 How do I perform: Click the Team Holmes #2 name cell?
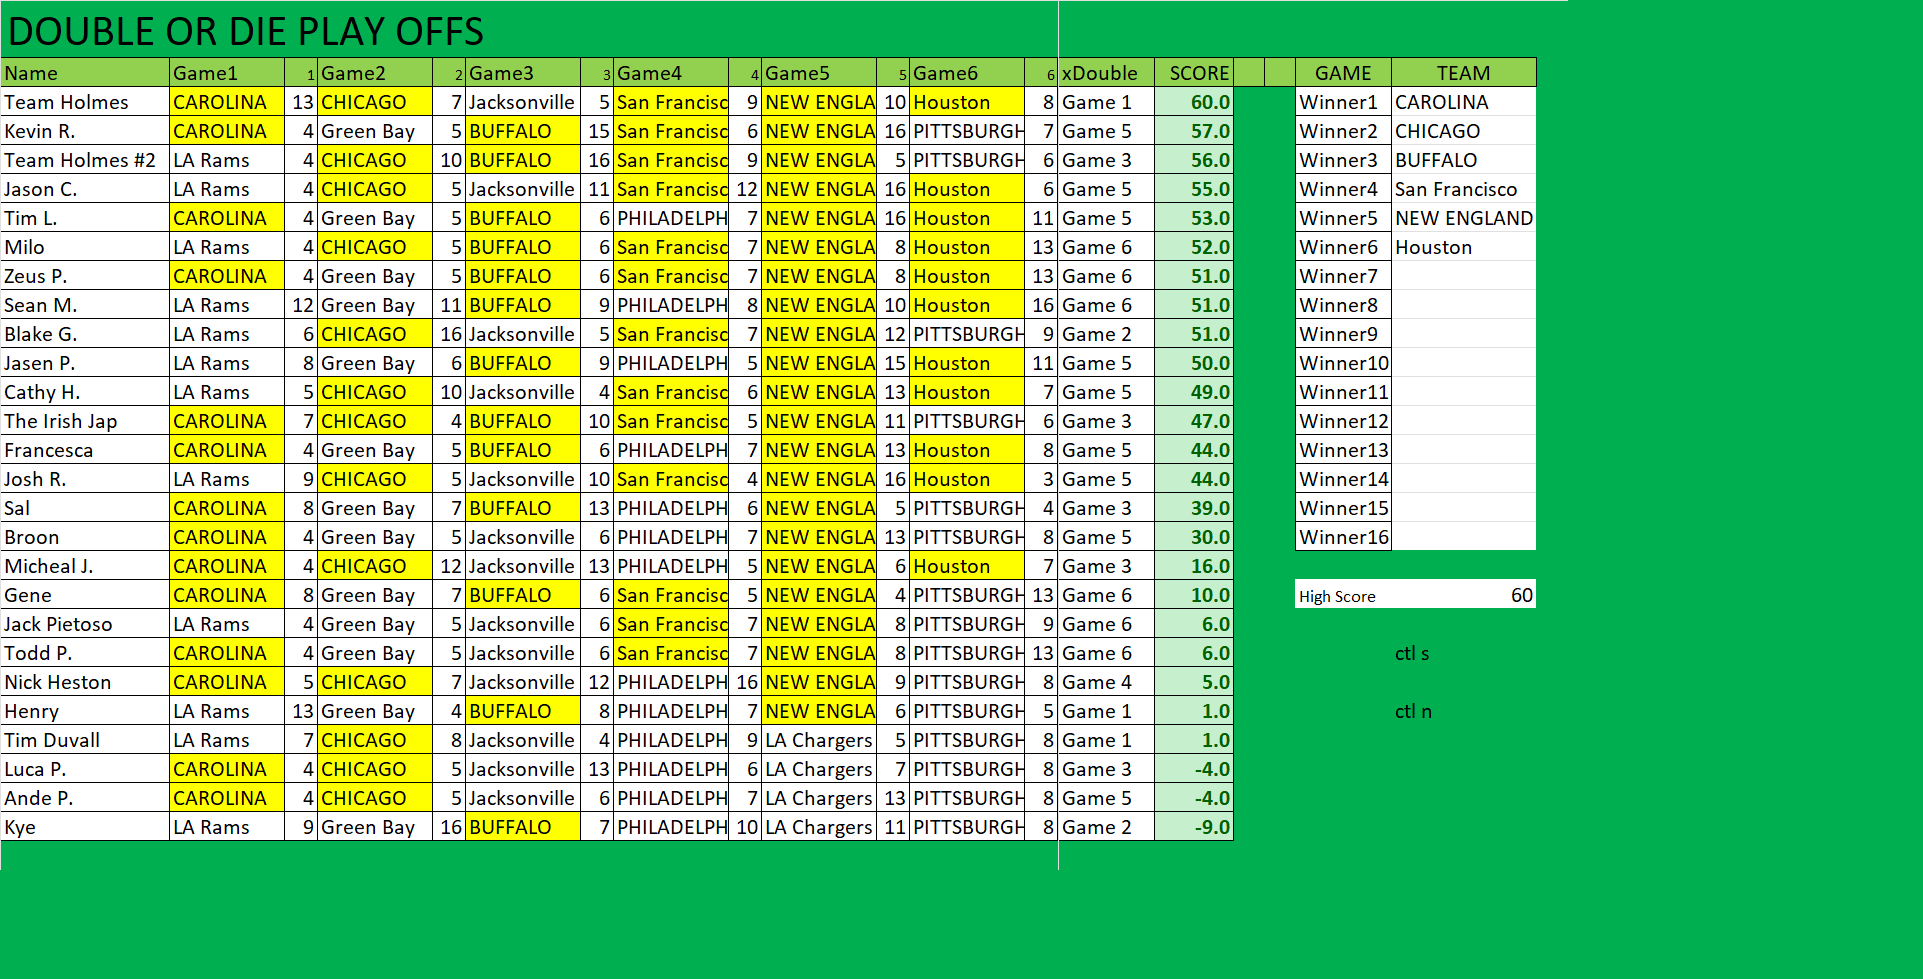(85, 160)
